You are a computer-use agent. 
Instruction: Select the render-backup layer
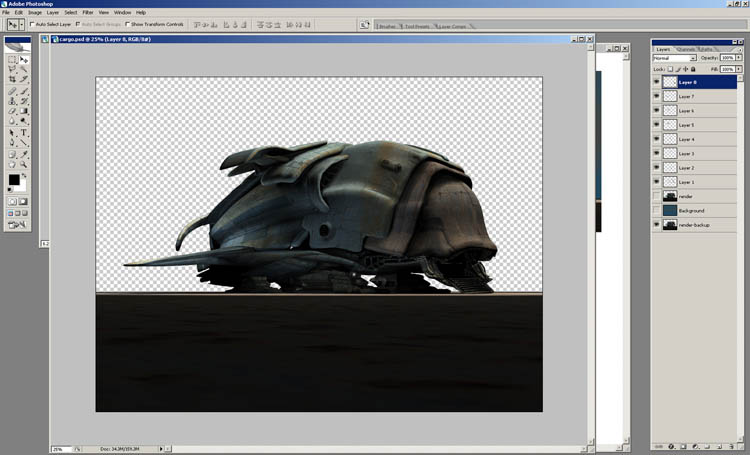pos(693,226)
